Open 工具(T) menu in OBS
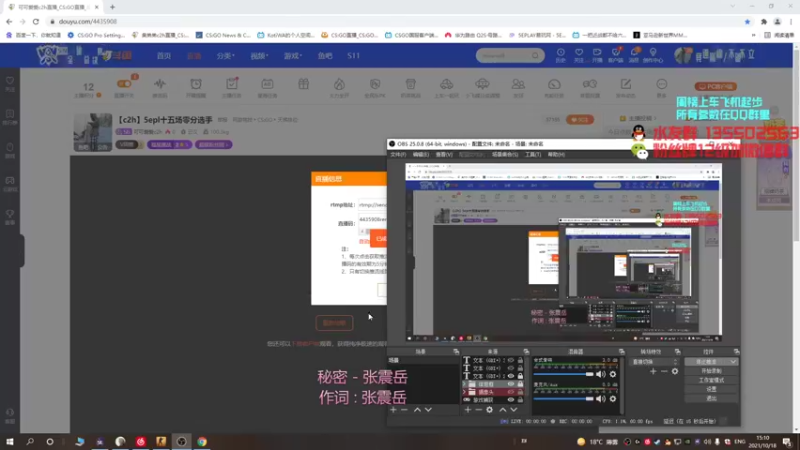 (x=533, y=155)
